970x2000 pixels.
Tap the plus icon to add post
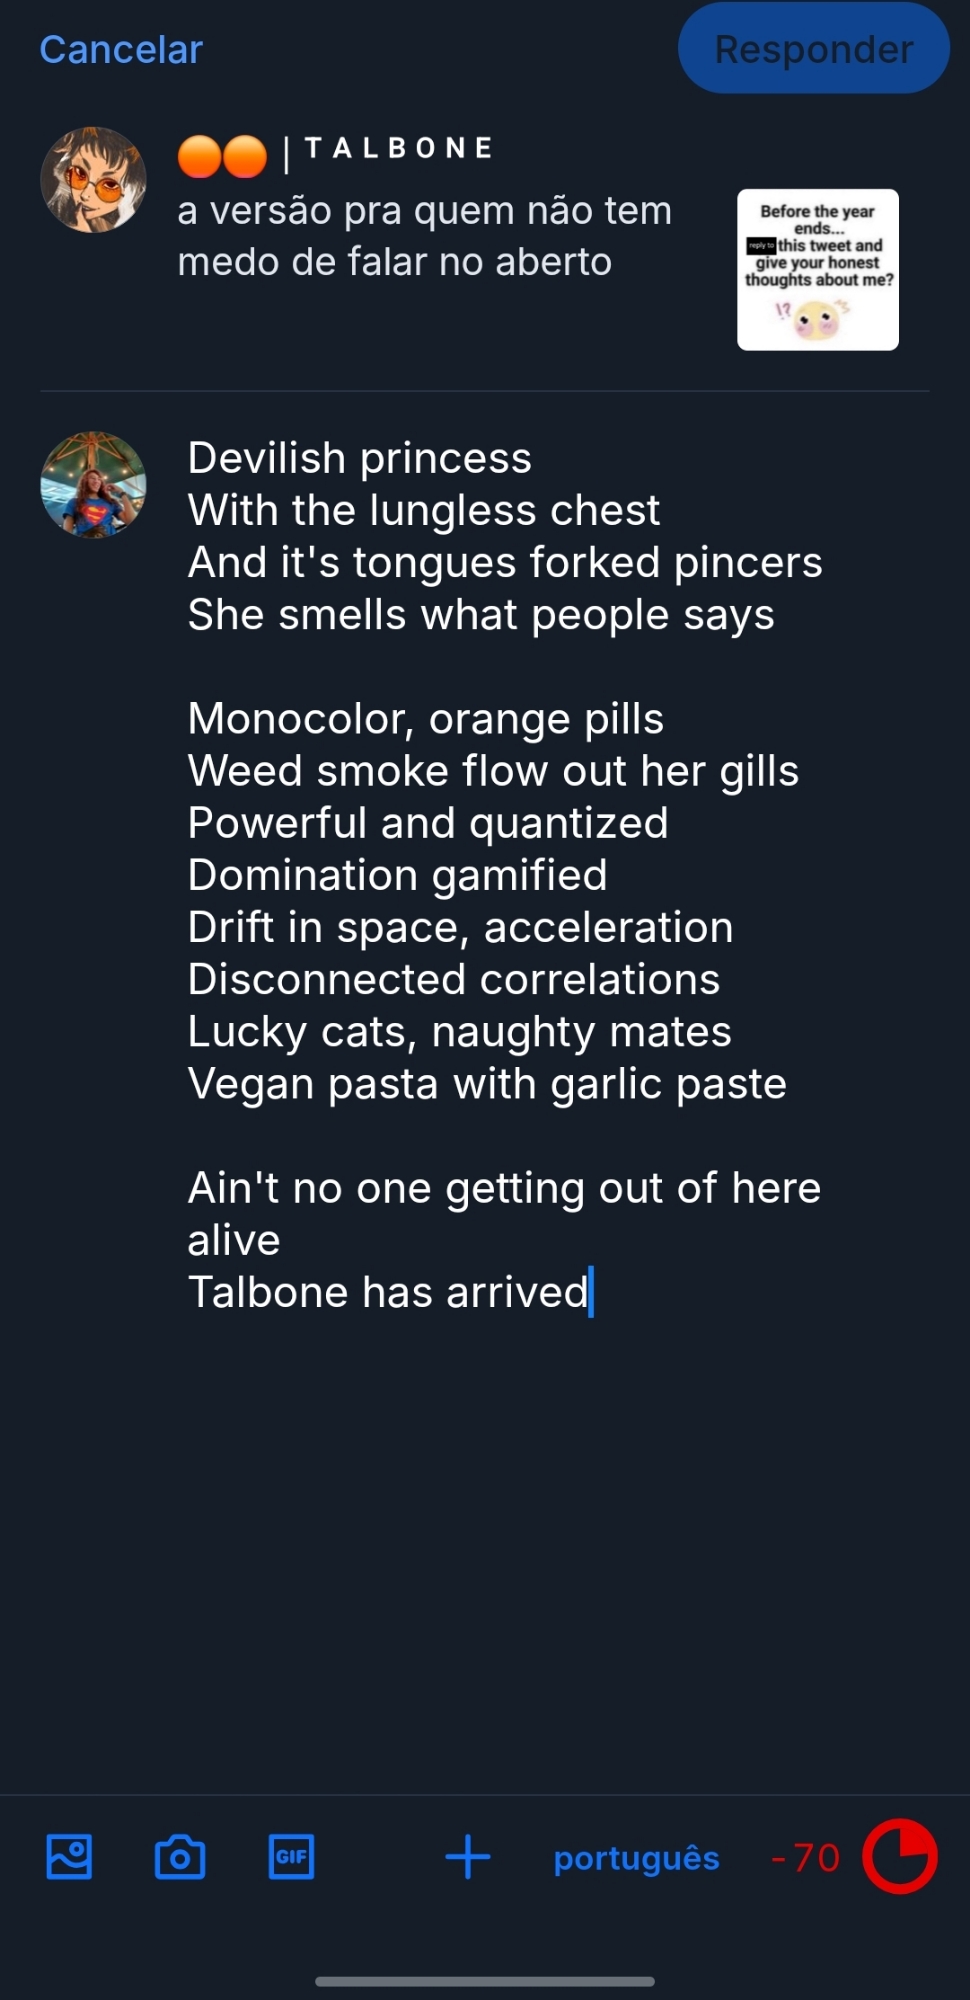coord(467,1858)
